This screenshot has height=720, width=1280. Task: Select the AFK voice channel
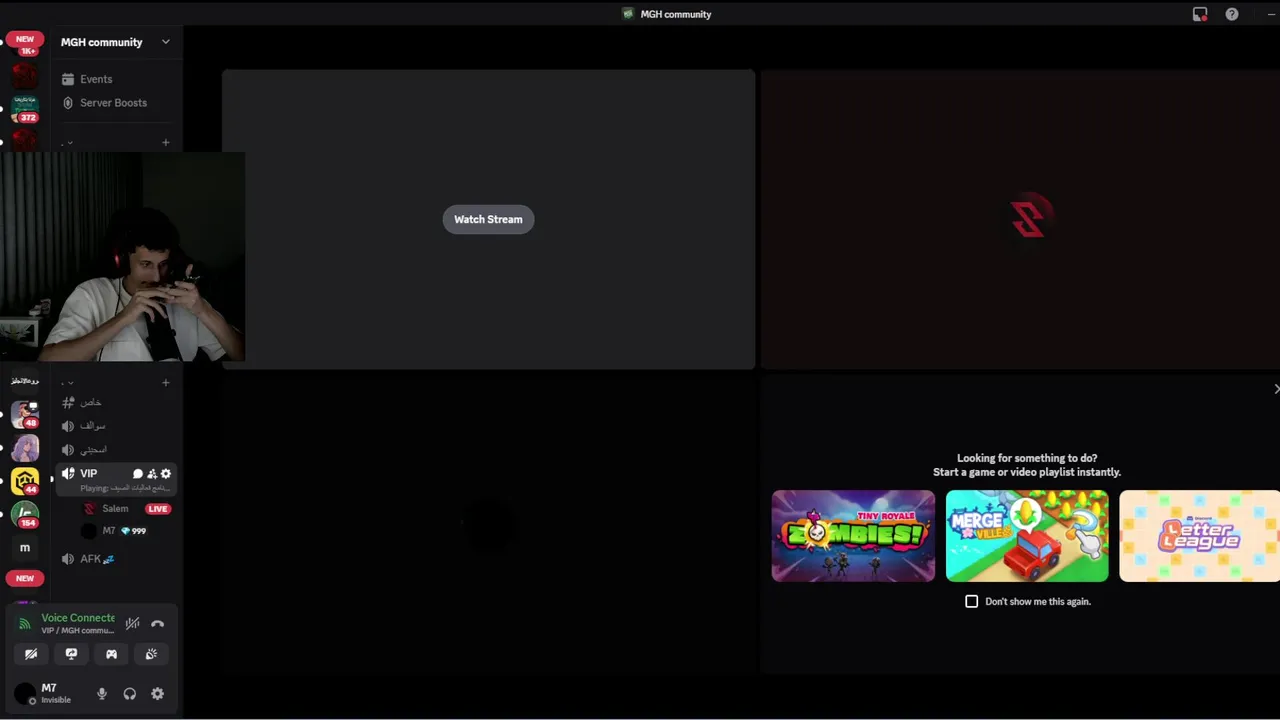click(97, 559)
